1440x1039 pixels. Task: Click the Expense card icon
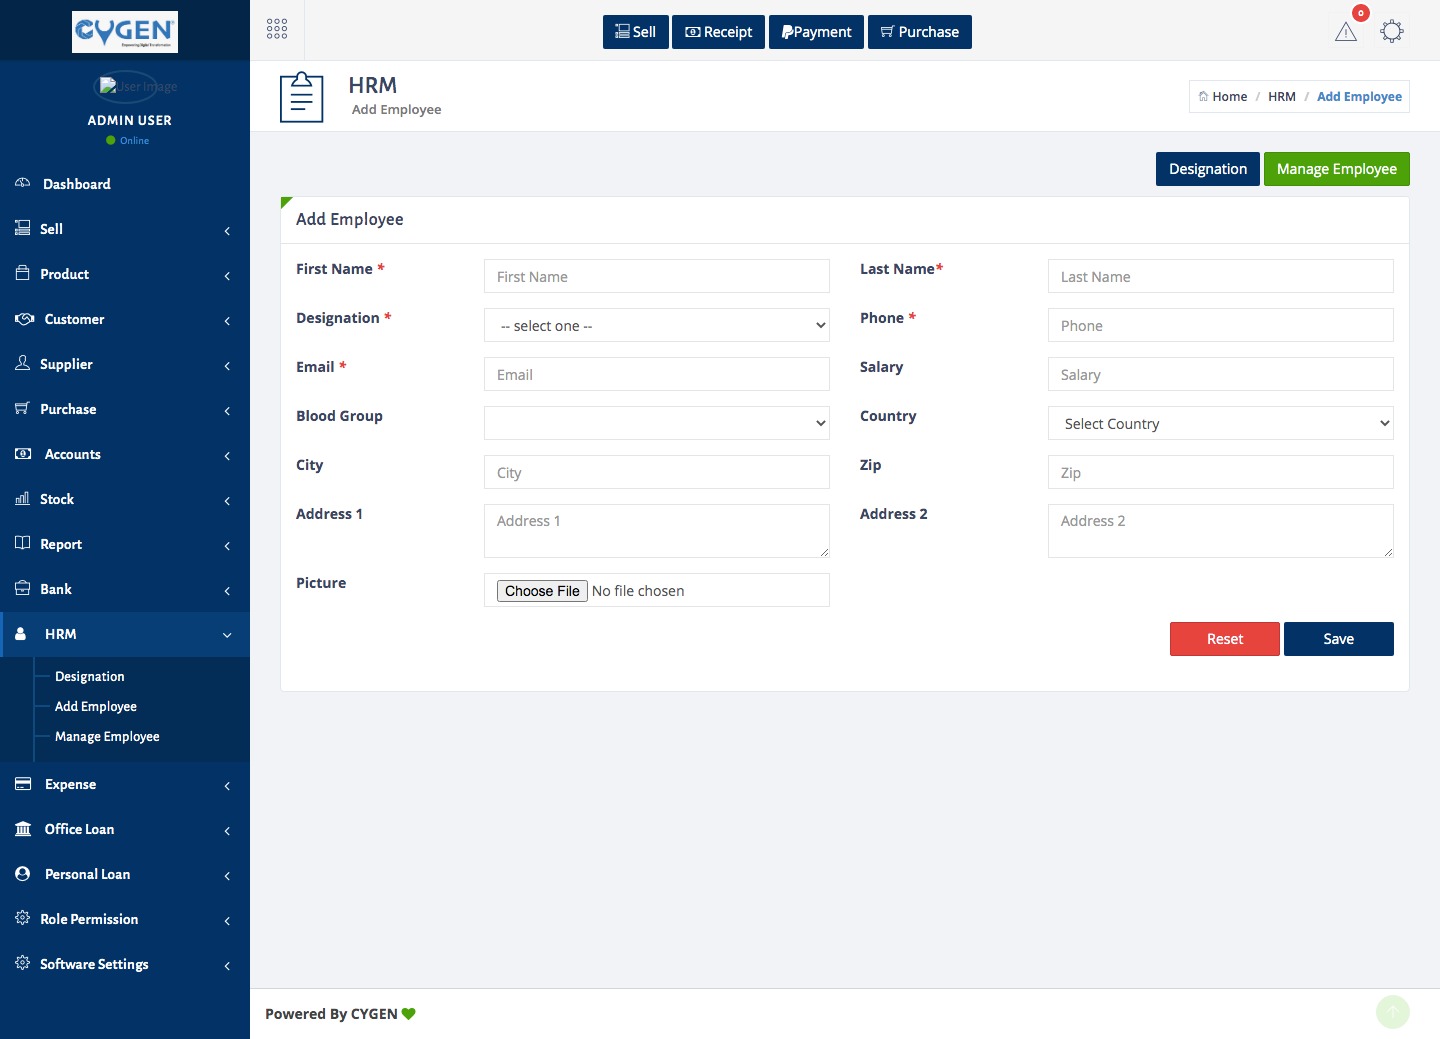pos(23,784)
